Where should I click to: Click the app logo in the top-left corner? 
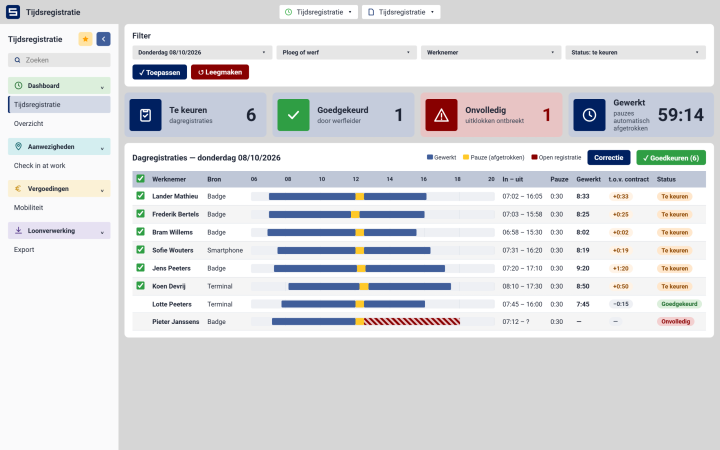(x=13, y=12)
